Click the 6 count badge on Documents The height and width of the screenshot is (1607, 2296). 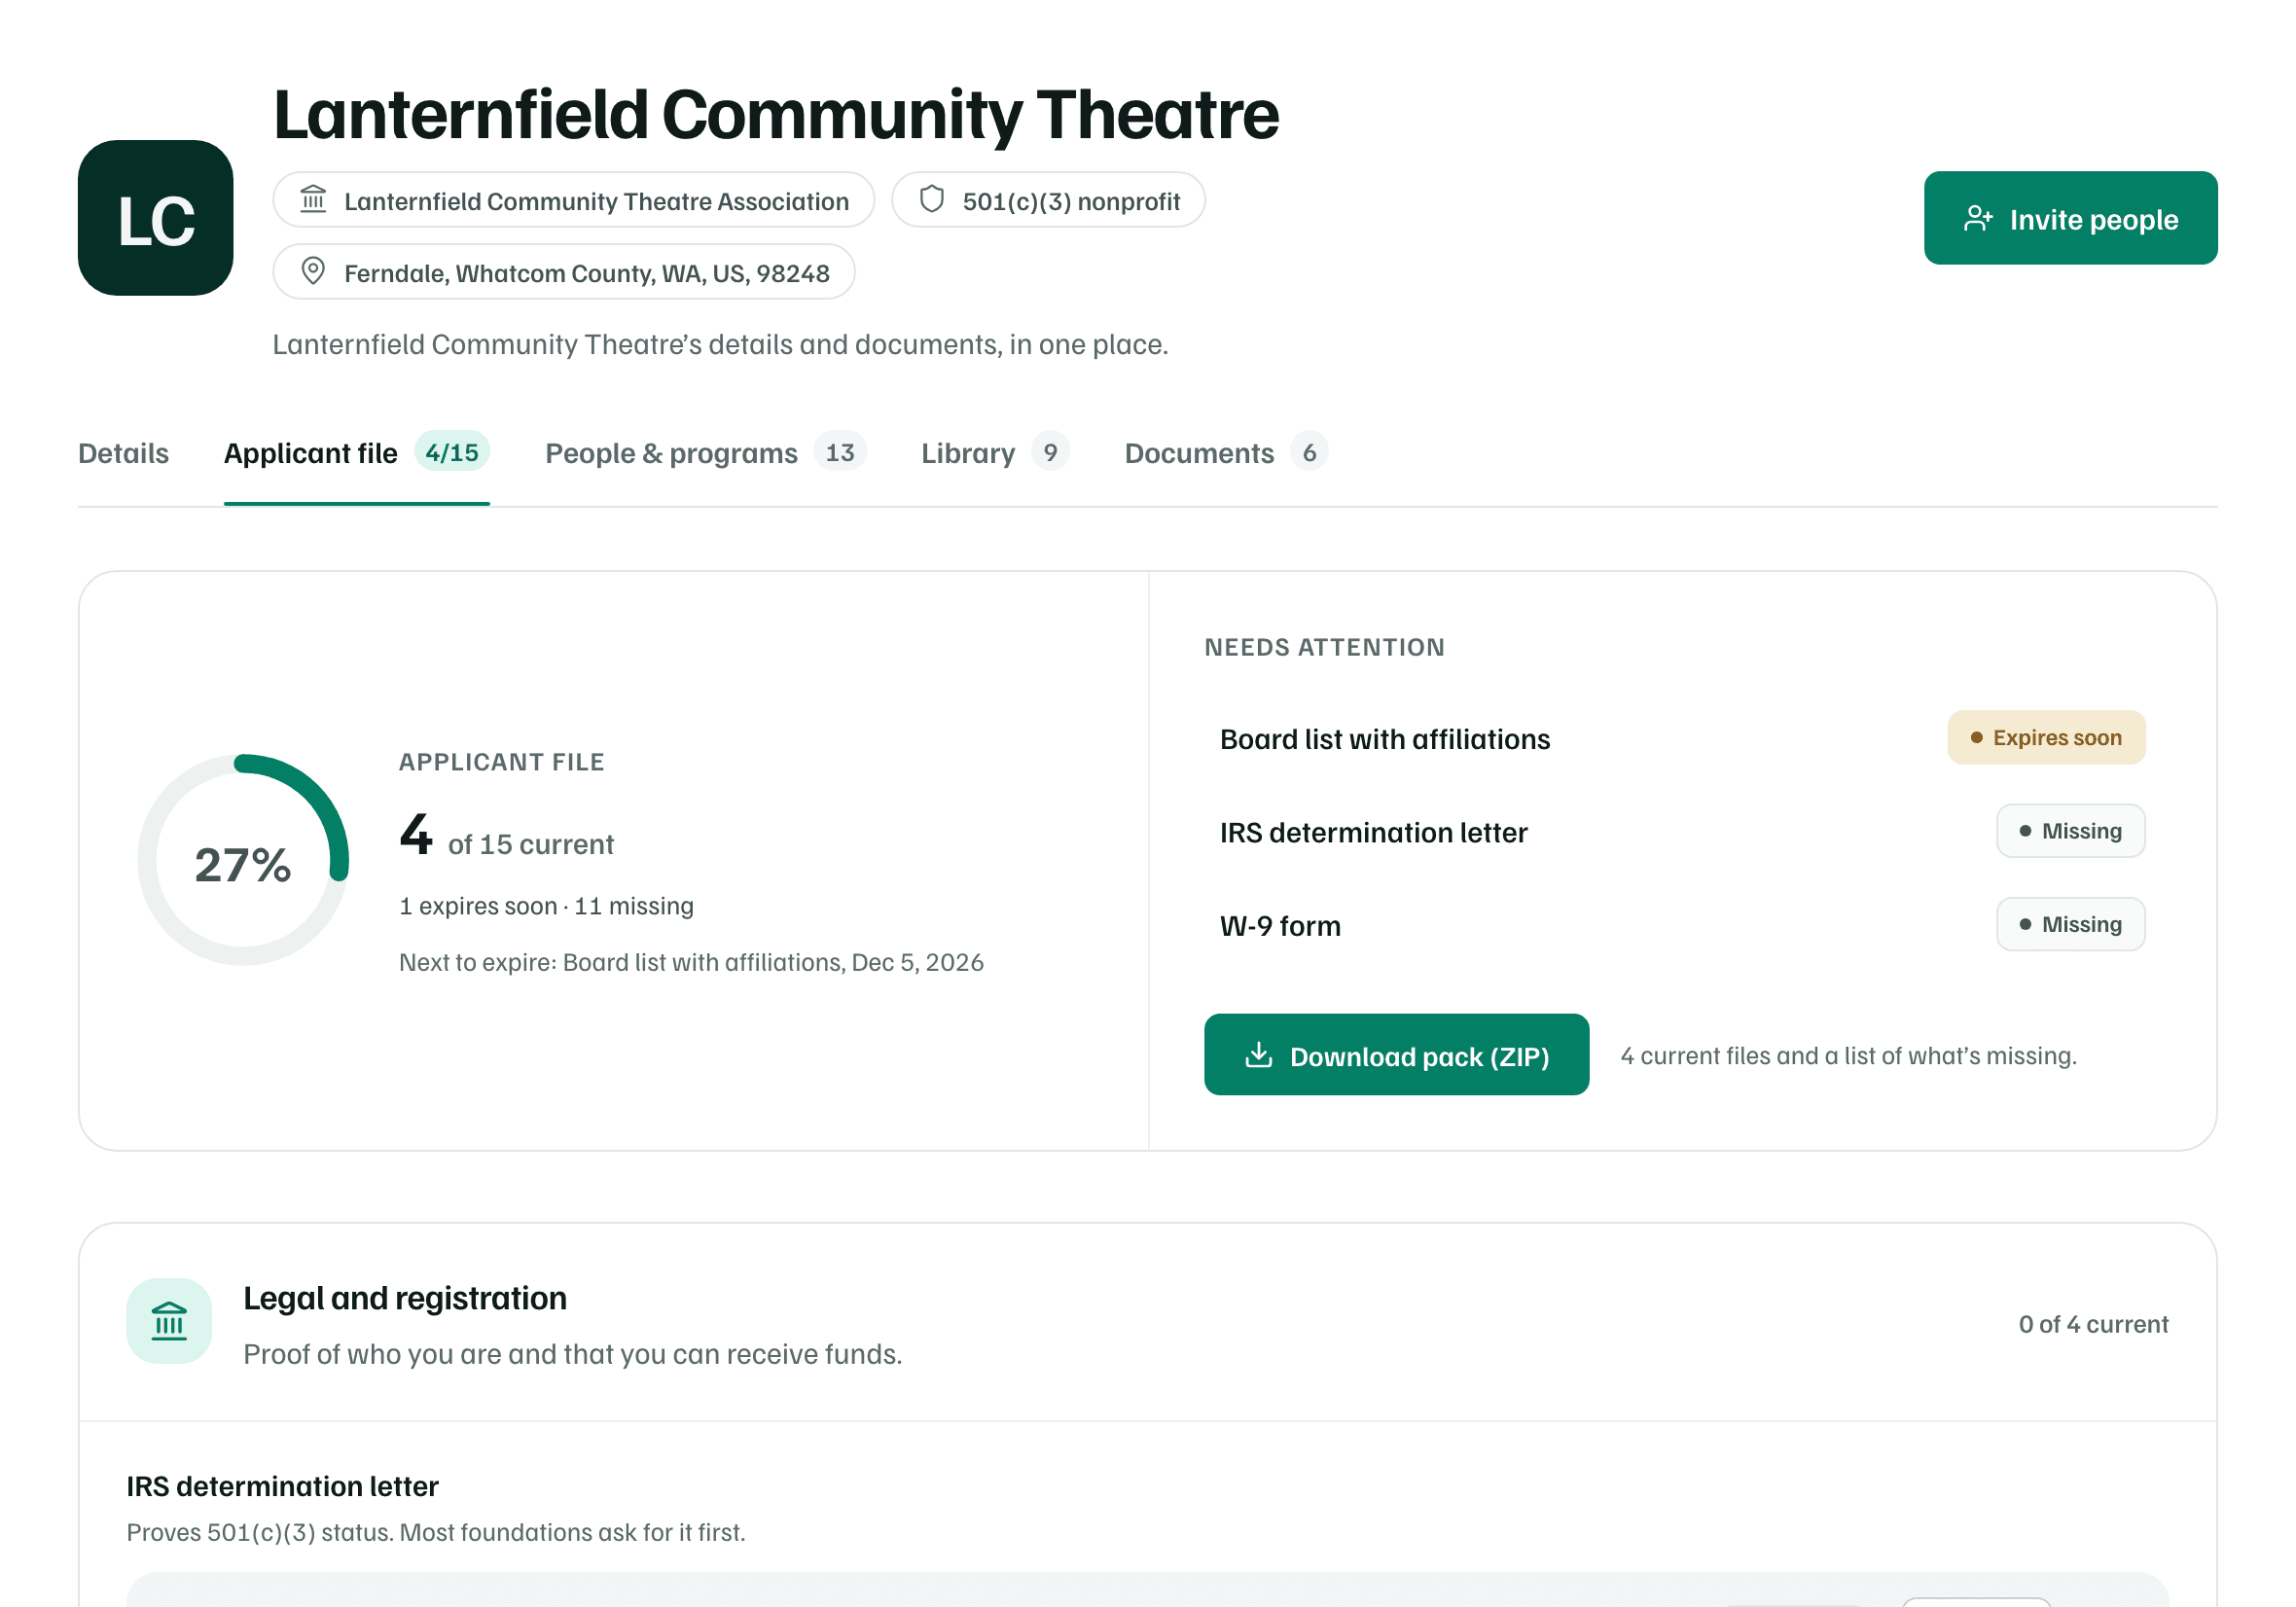tap(1309, 452)
